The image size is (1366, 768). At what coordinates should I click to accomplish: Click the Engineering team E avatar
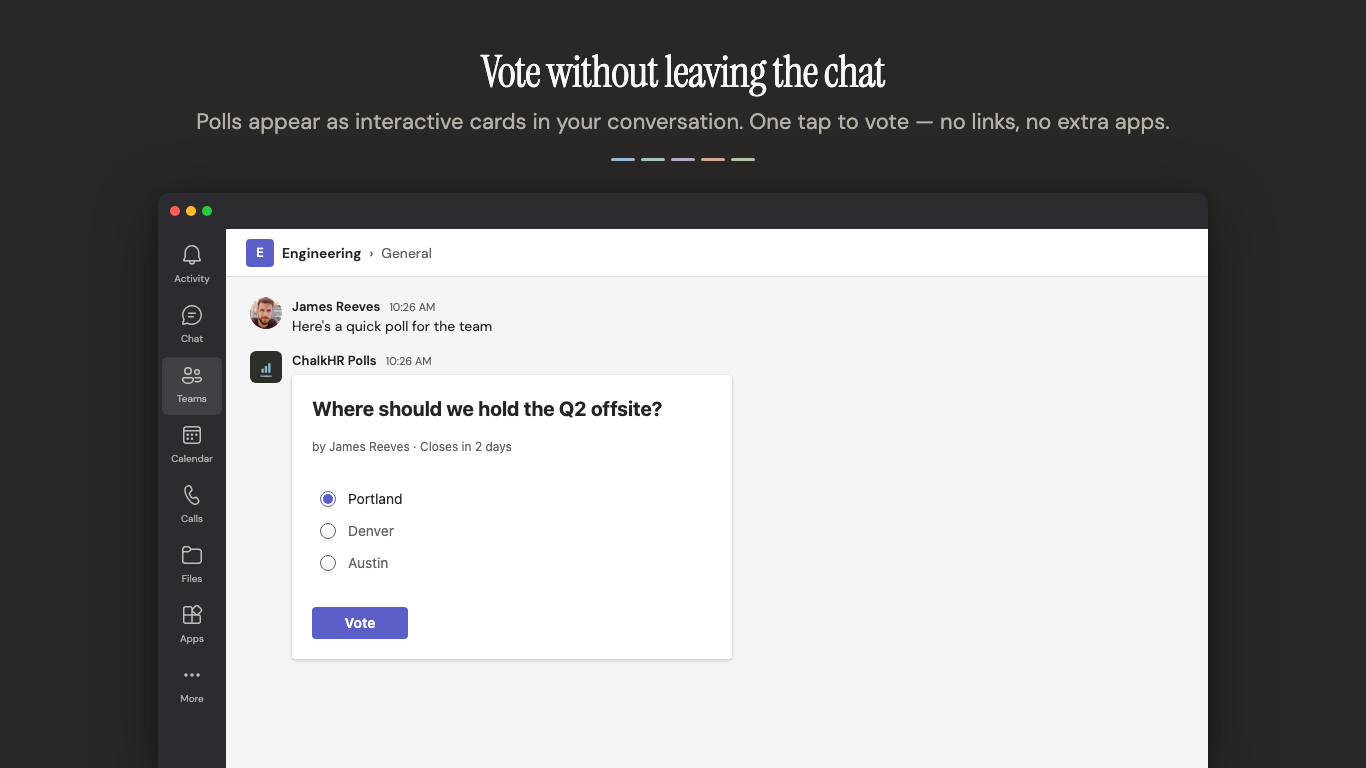[260, 253]
